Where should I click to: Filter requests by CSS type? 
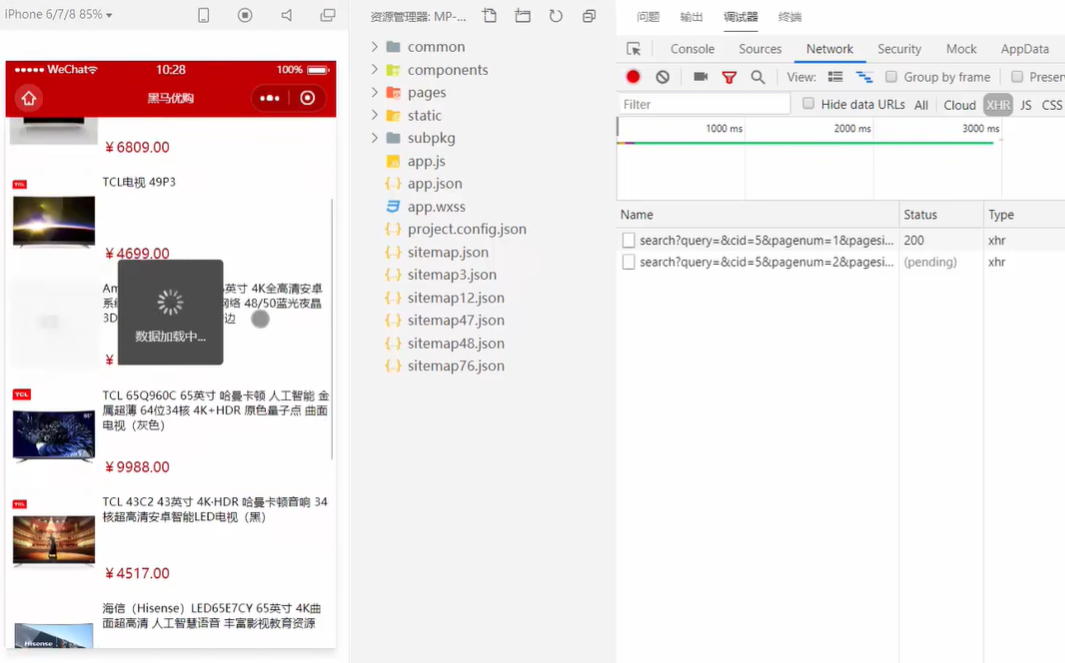click(1051, 105)
